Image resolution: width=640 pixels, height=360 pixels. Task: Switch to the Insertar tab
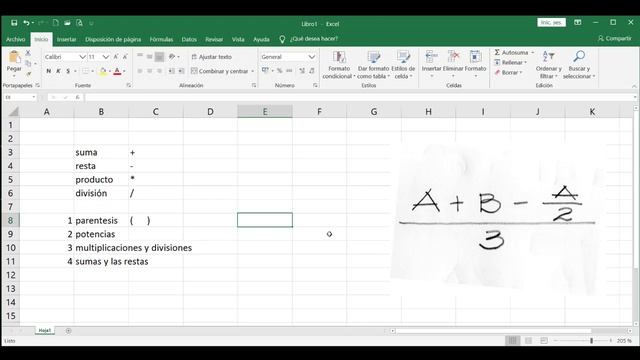67,39
